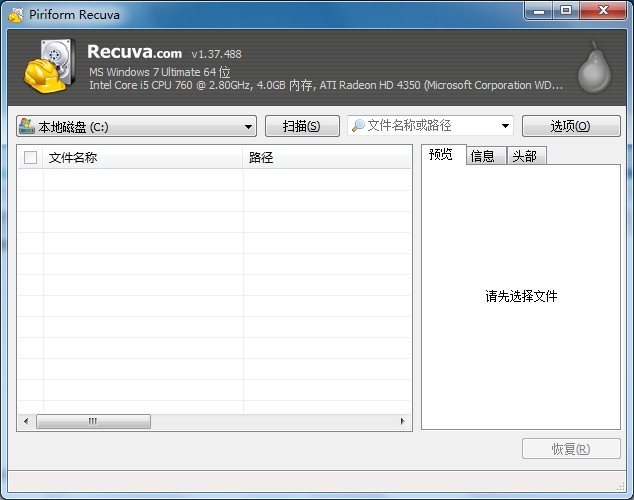Click the right arrow of horizontal scrollbar

404,422
